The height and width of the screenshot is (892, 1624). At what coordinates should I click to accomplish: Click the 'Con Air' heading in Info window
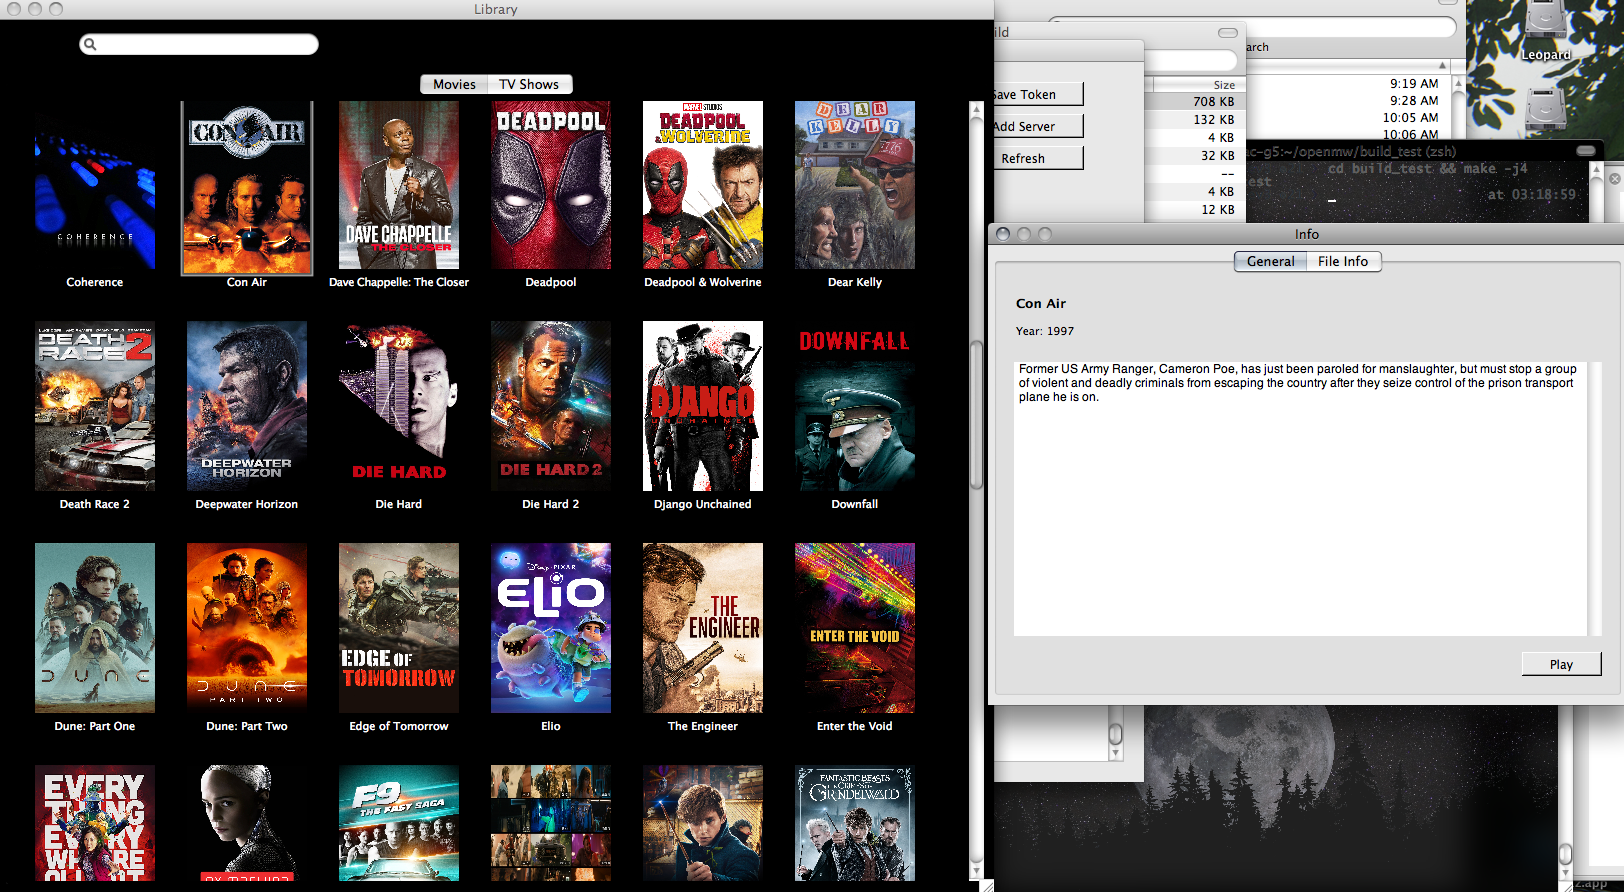coord(1041,303)
